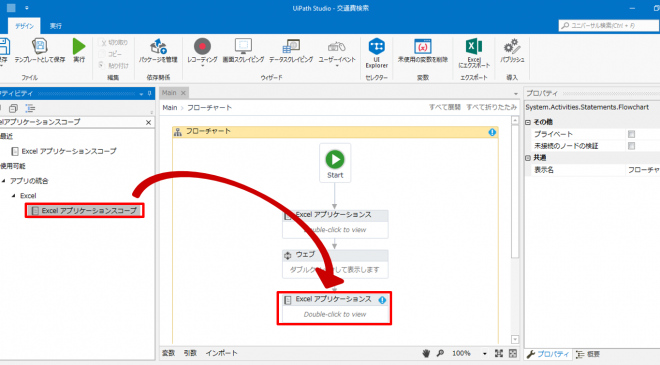
Task: Select top Excel Application Scope node
Action: 335,224
